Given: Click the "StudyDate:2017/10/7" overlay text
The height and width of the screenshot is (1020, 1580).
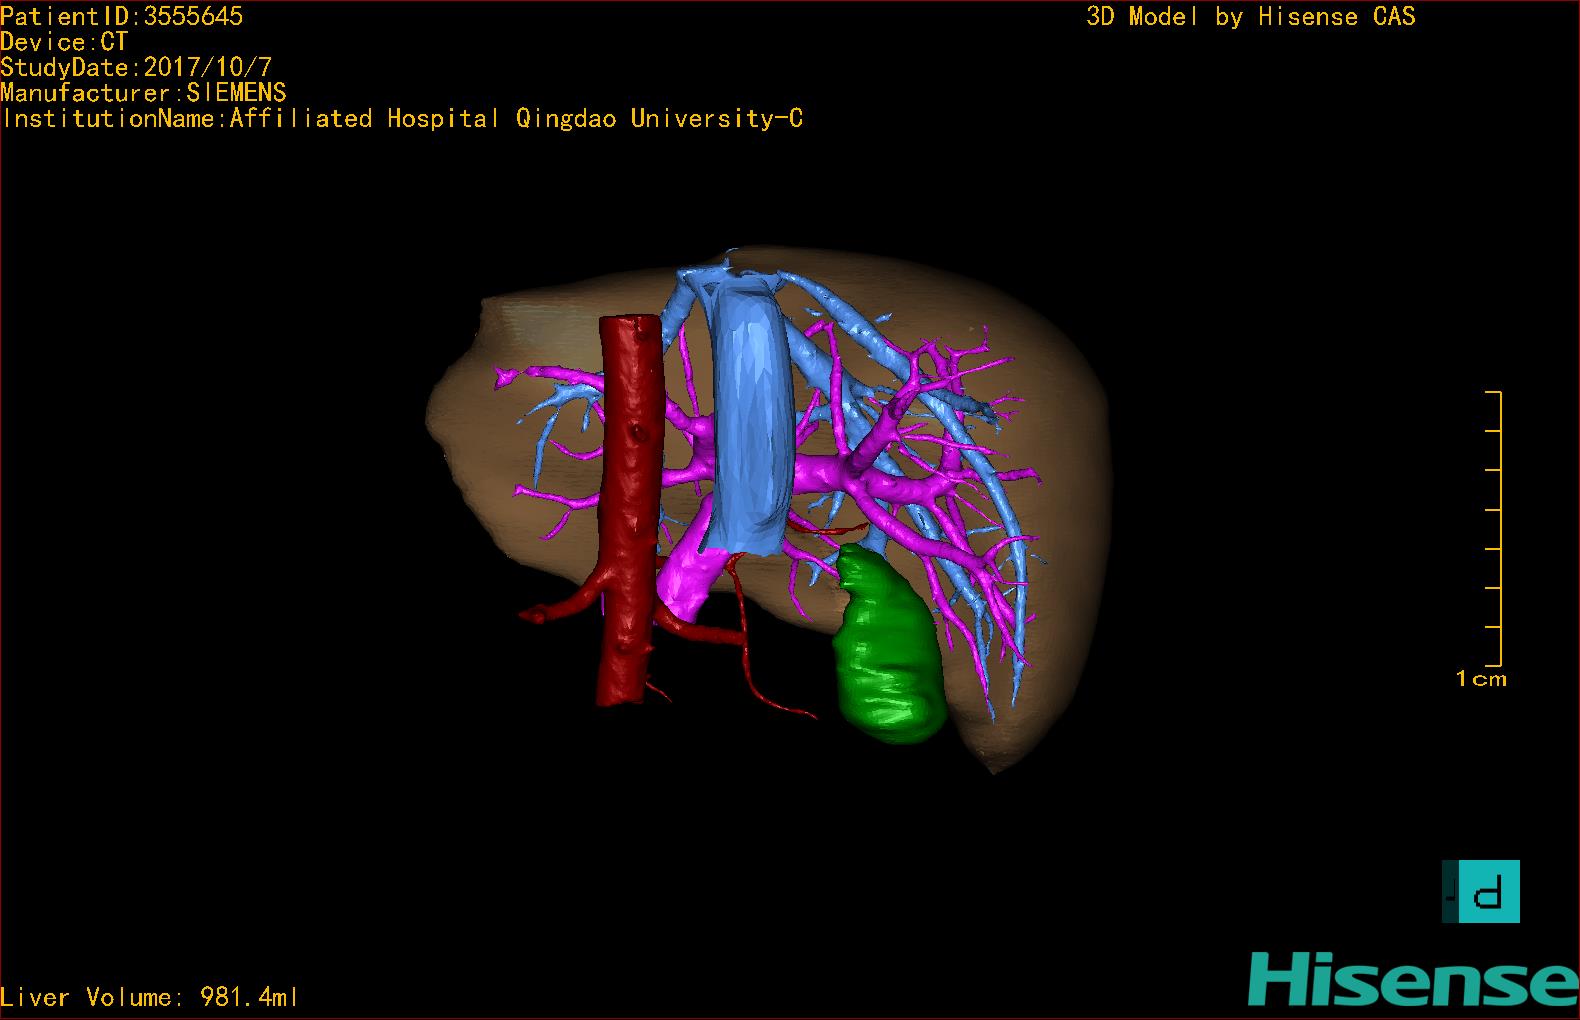Looking at the screenshot, I should coord(136,68).
